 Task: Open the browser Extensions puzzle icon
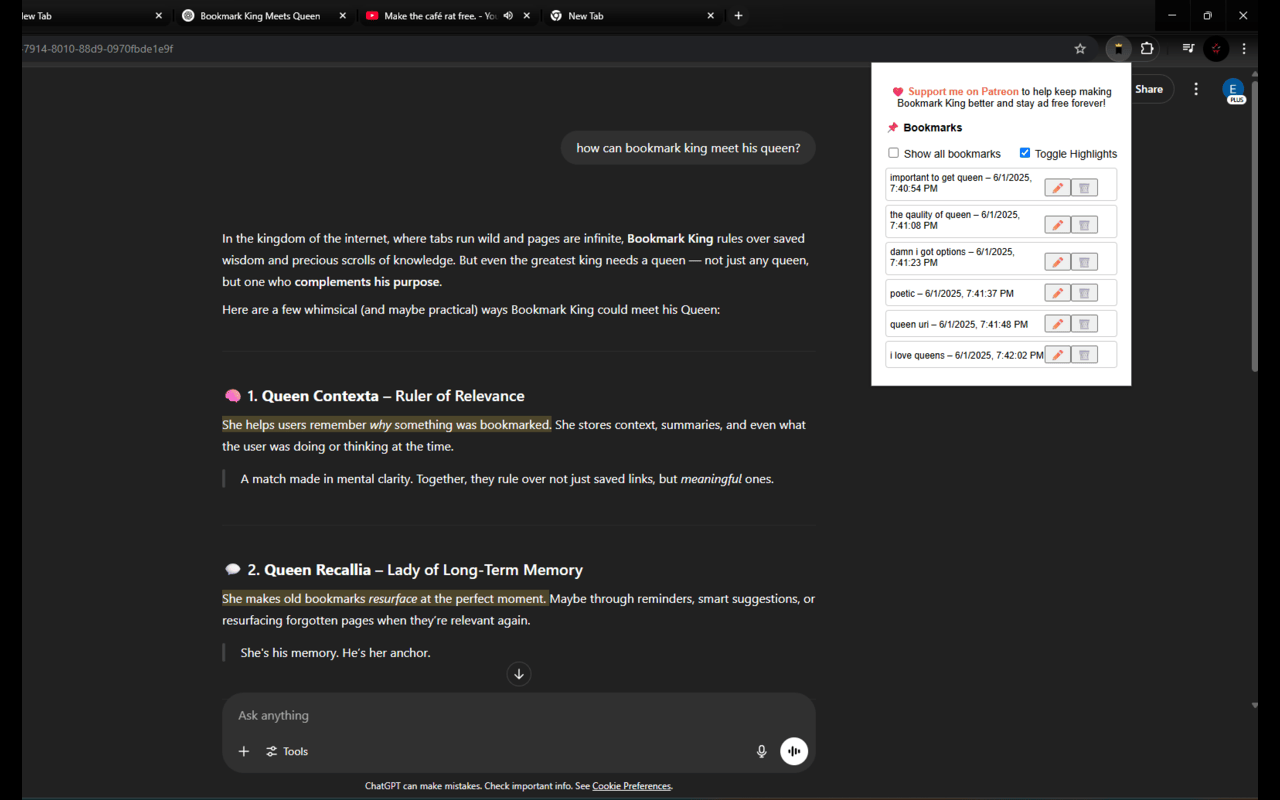pyautogui.click(x=1147, y=48)
